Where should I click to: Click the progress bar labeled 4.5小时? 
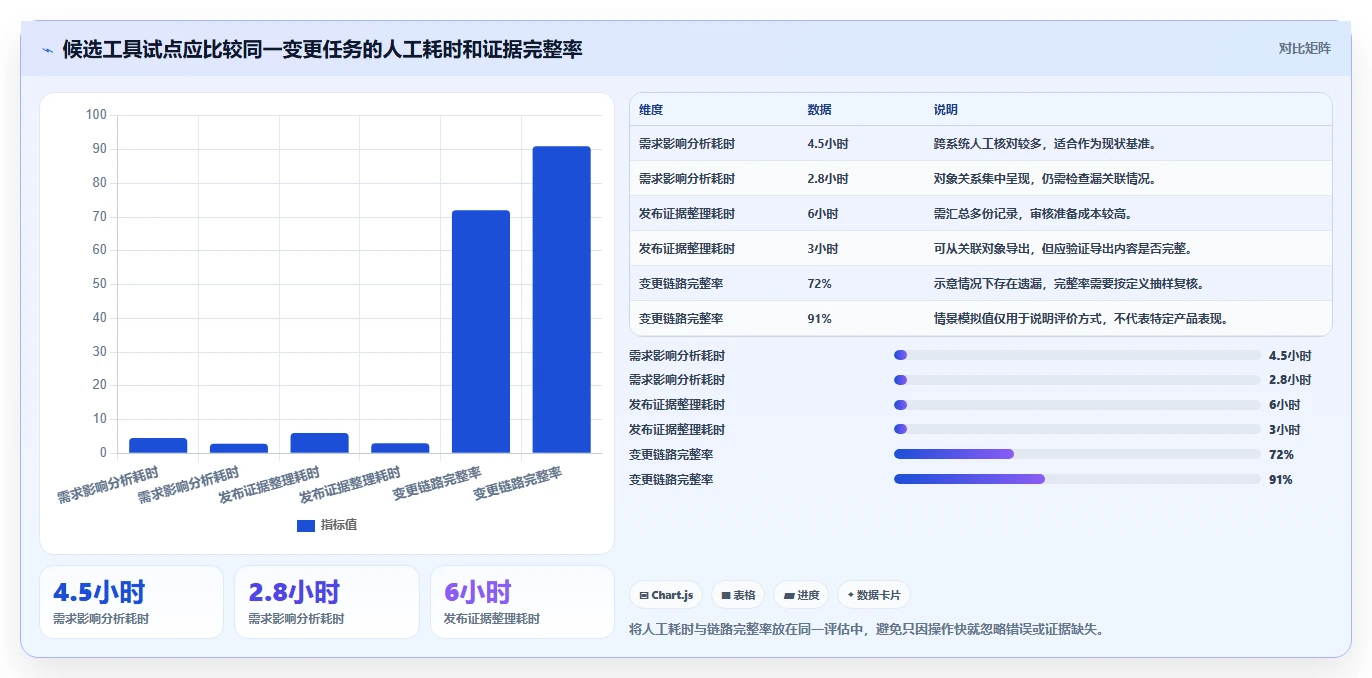pos(1077,355)
